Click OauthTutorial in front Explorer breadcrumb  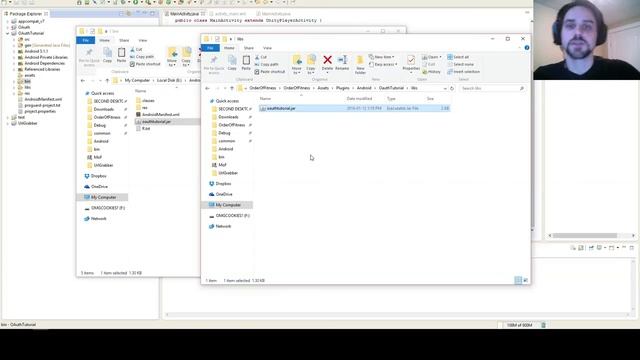(x=391, y=88)
